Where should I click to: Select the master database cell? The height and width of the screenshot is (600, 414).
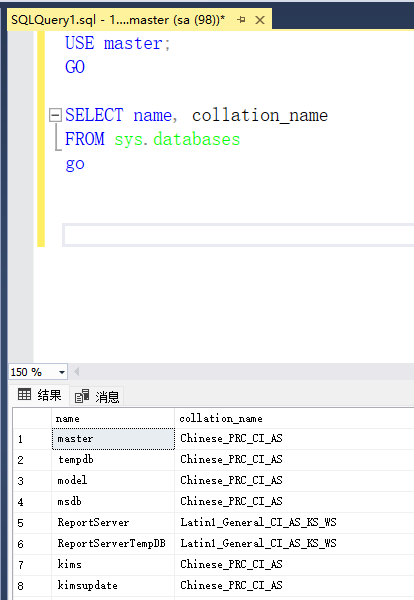click(113, 439)
